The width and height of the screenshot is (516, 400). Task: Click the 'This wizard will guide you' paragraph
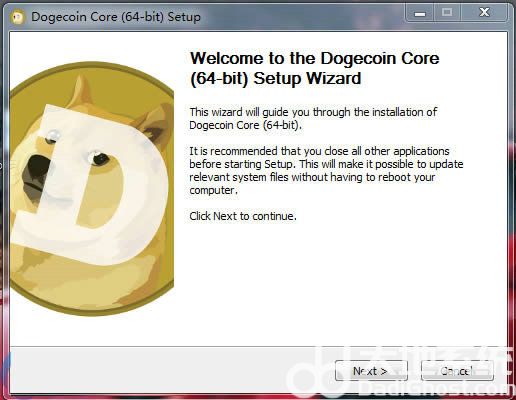coord(313,118)
